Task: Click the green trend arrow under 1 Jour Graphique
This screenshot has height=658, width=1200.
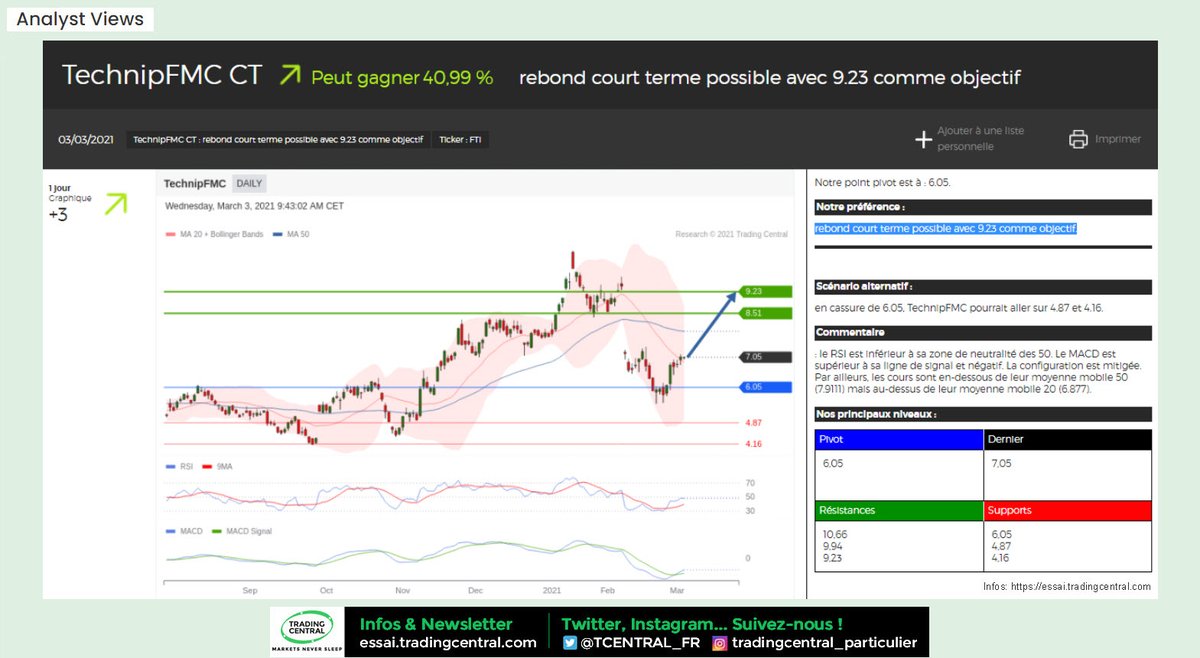Action: [x=116, y=205]
